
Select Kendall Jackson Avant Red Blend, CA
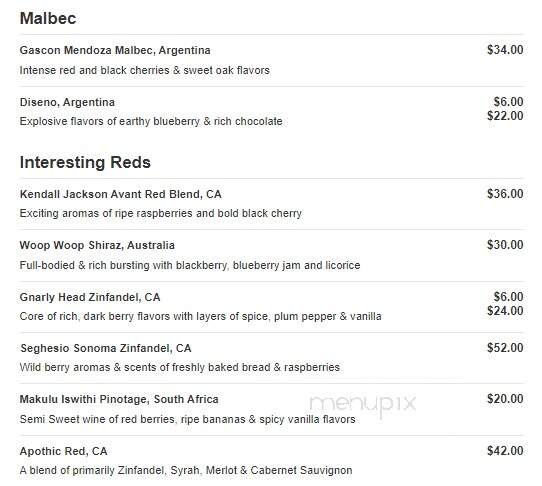(121, 194)
